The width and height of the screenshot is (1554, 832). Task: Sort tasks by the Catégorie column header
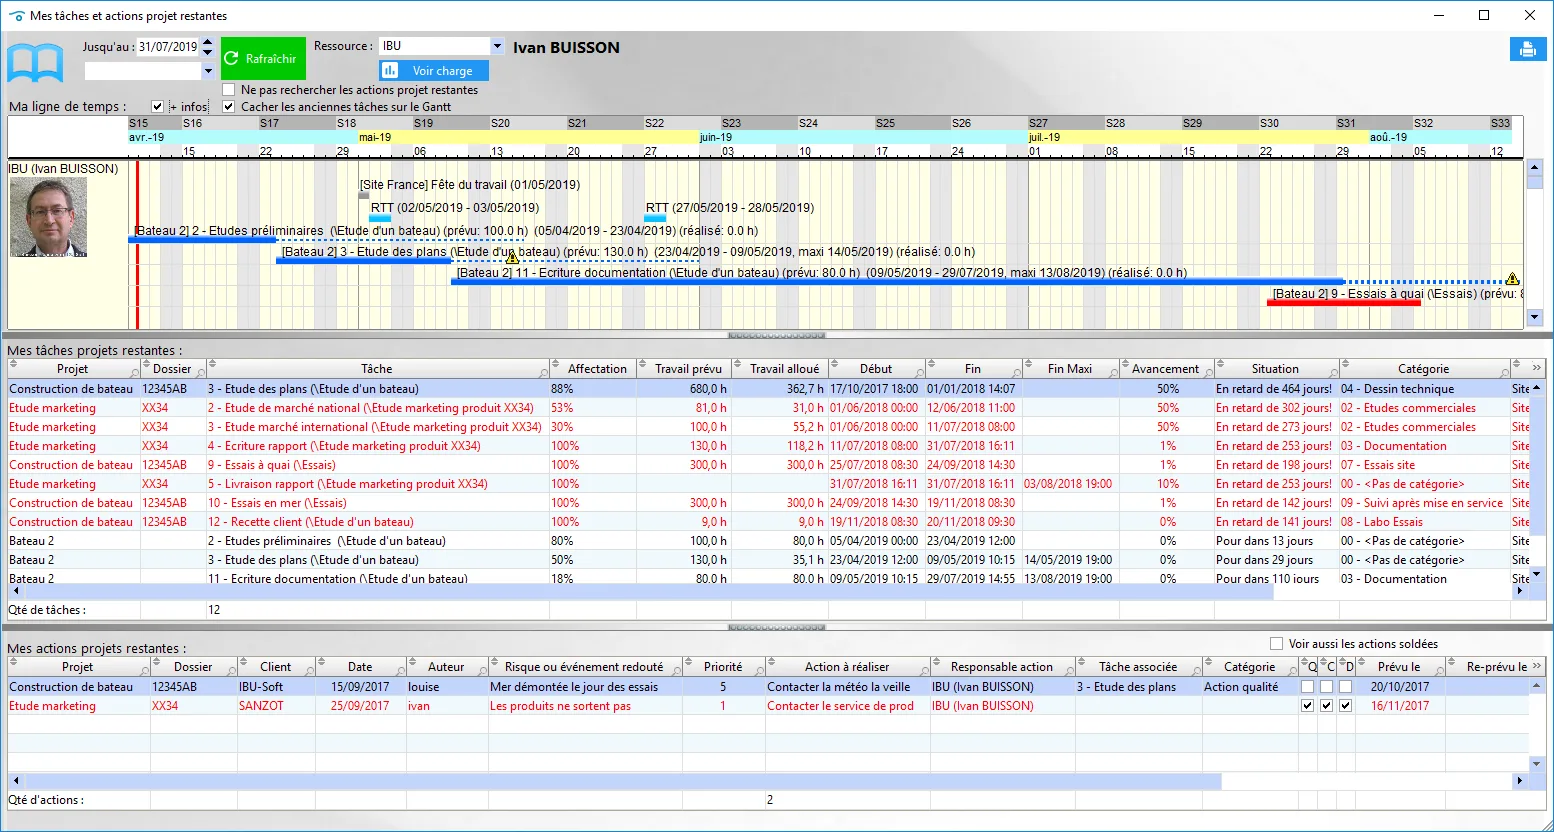pos(1423,369)
